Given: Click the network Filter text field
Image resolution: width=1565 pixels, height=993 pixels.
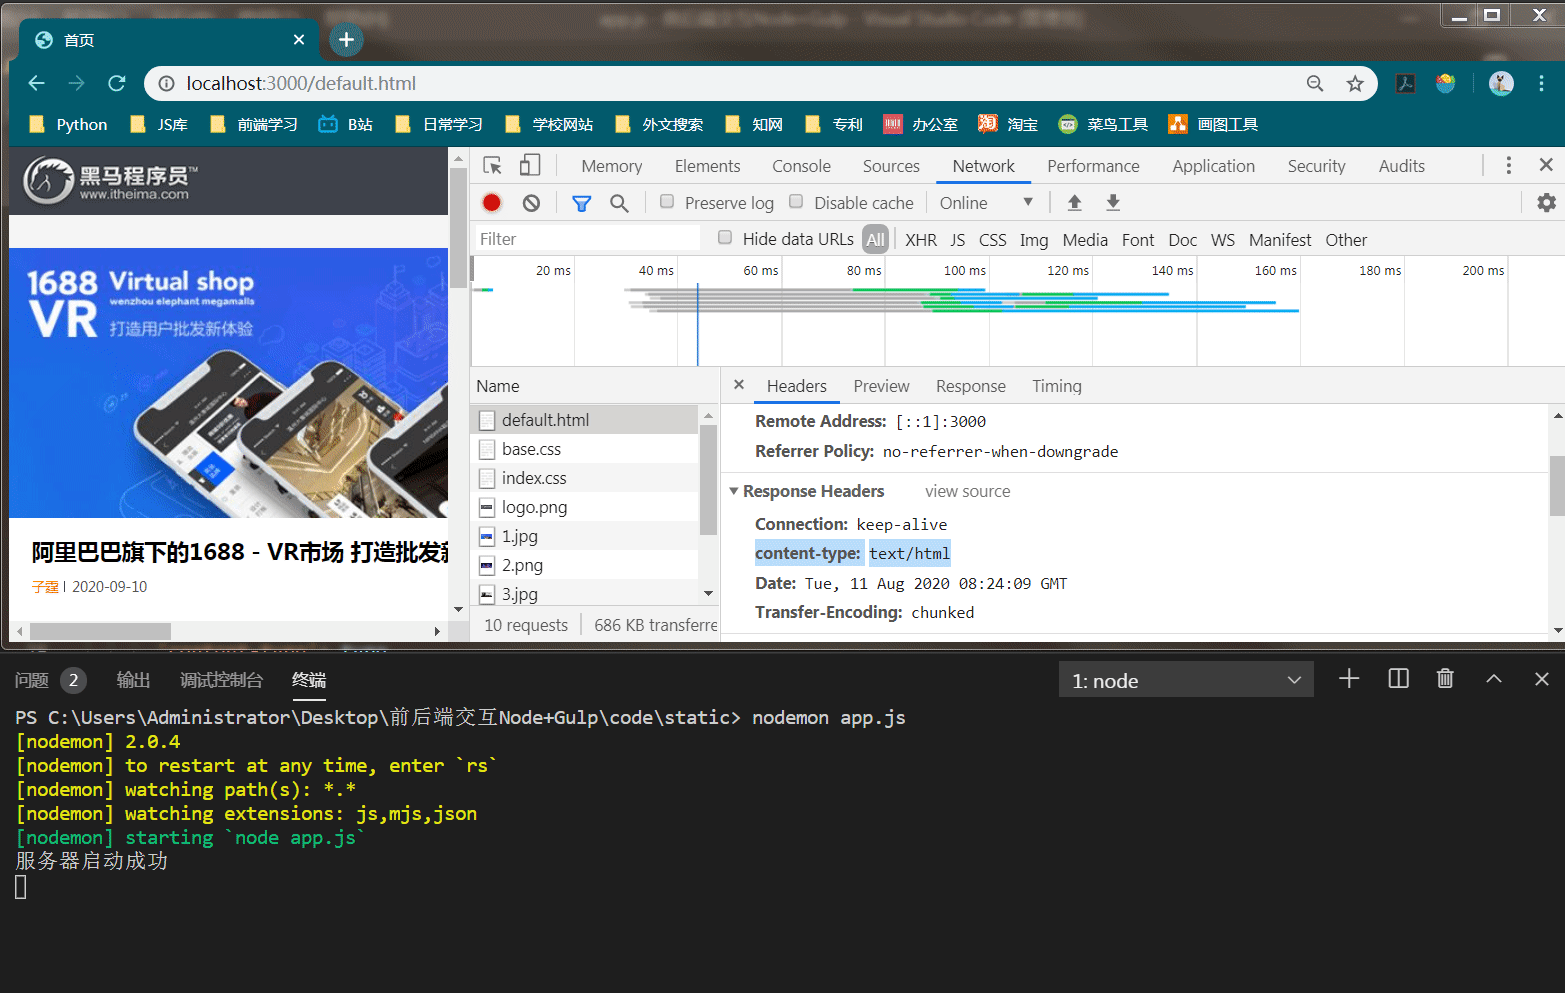Looking at the screenshot, I should (588, 239).
